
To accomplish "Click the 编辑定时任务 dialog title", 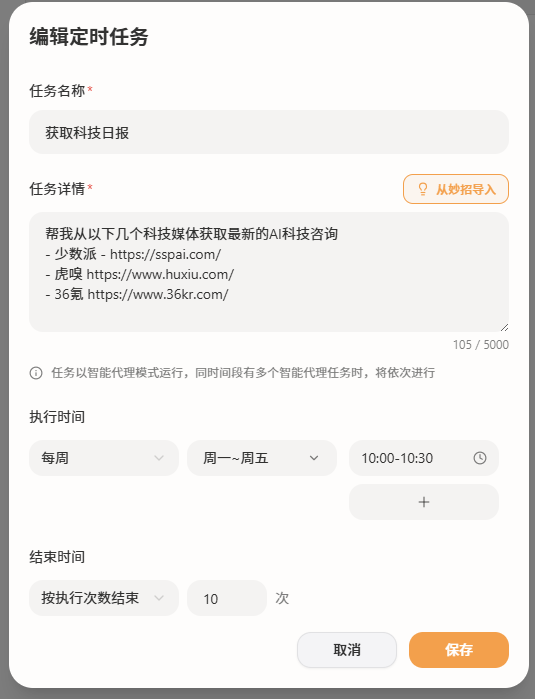I will click(x=89, y=37).
